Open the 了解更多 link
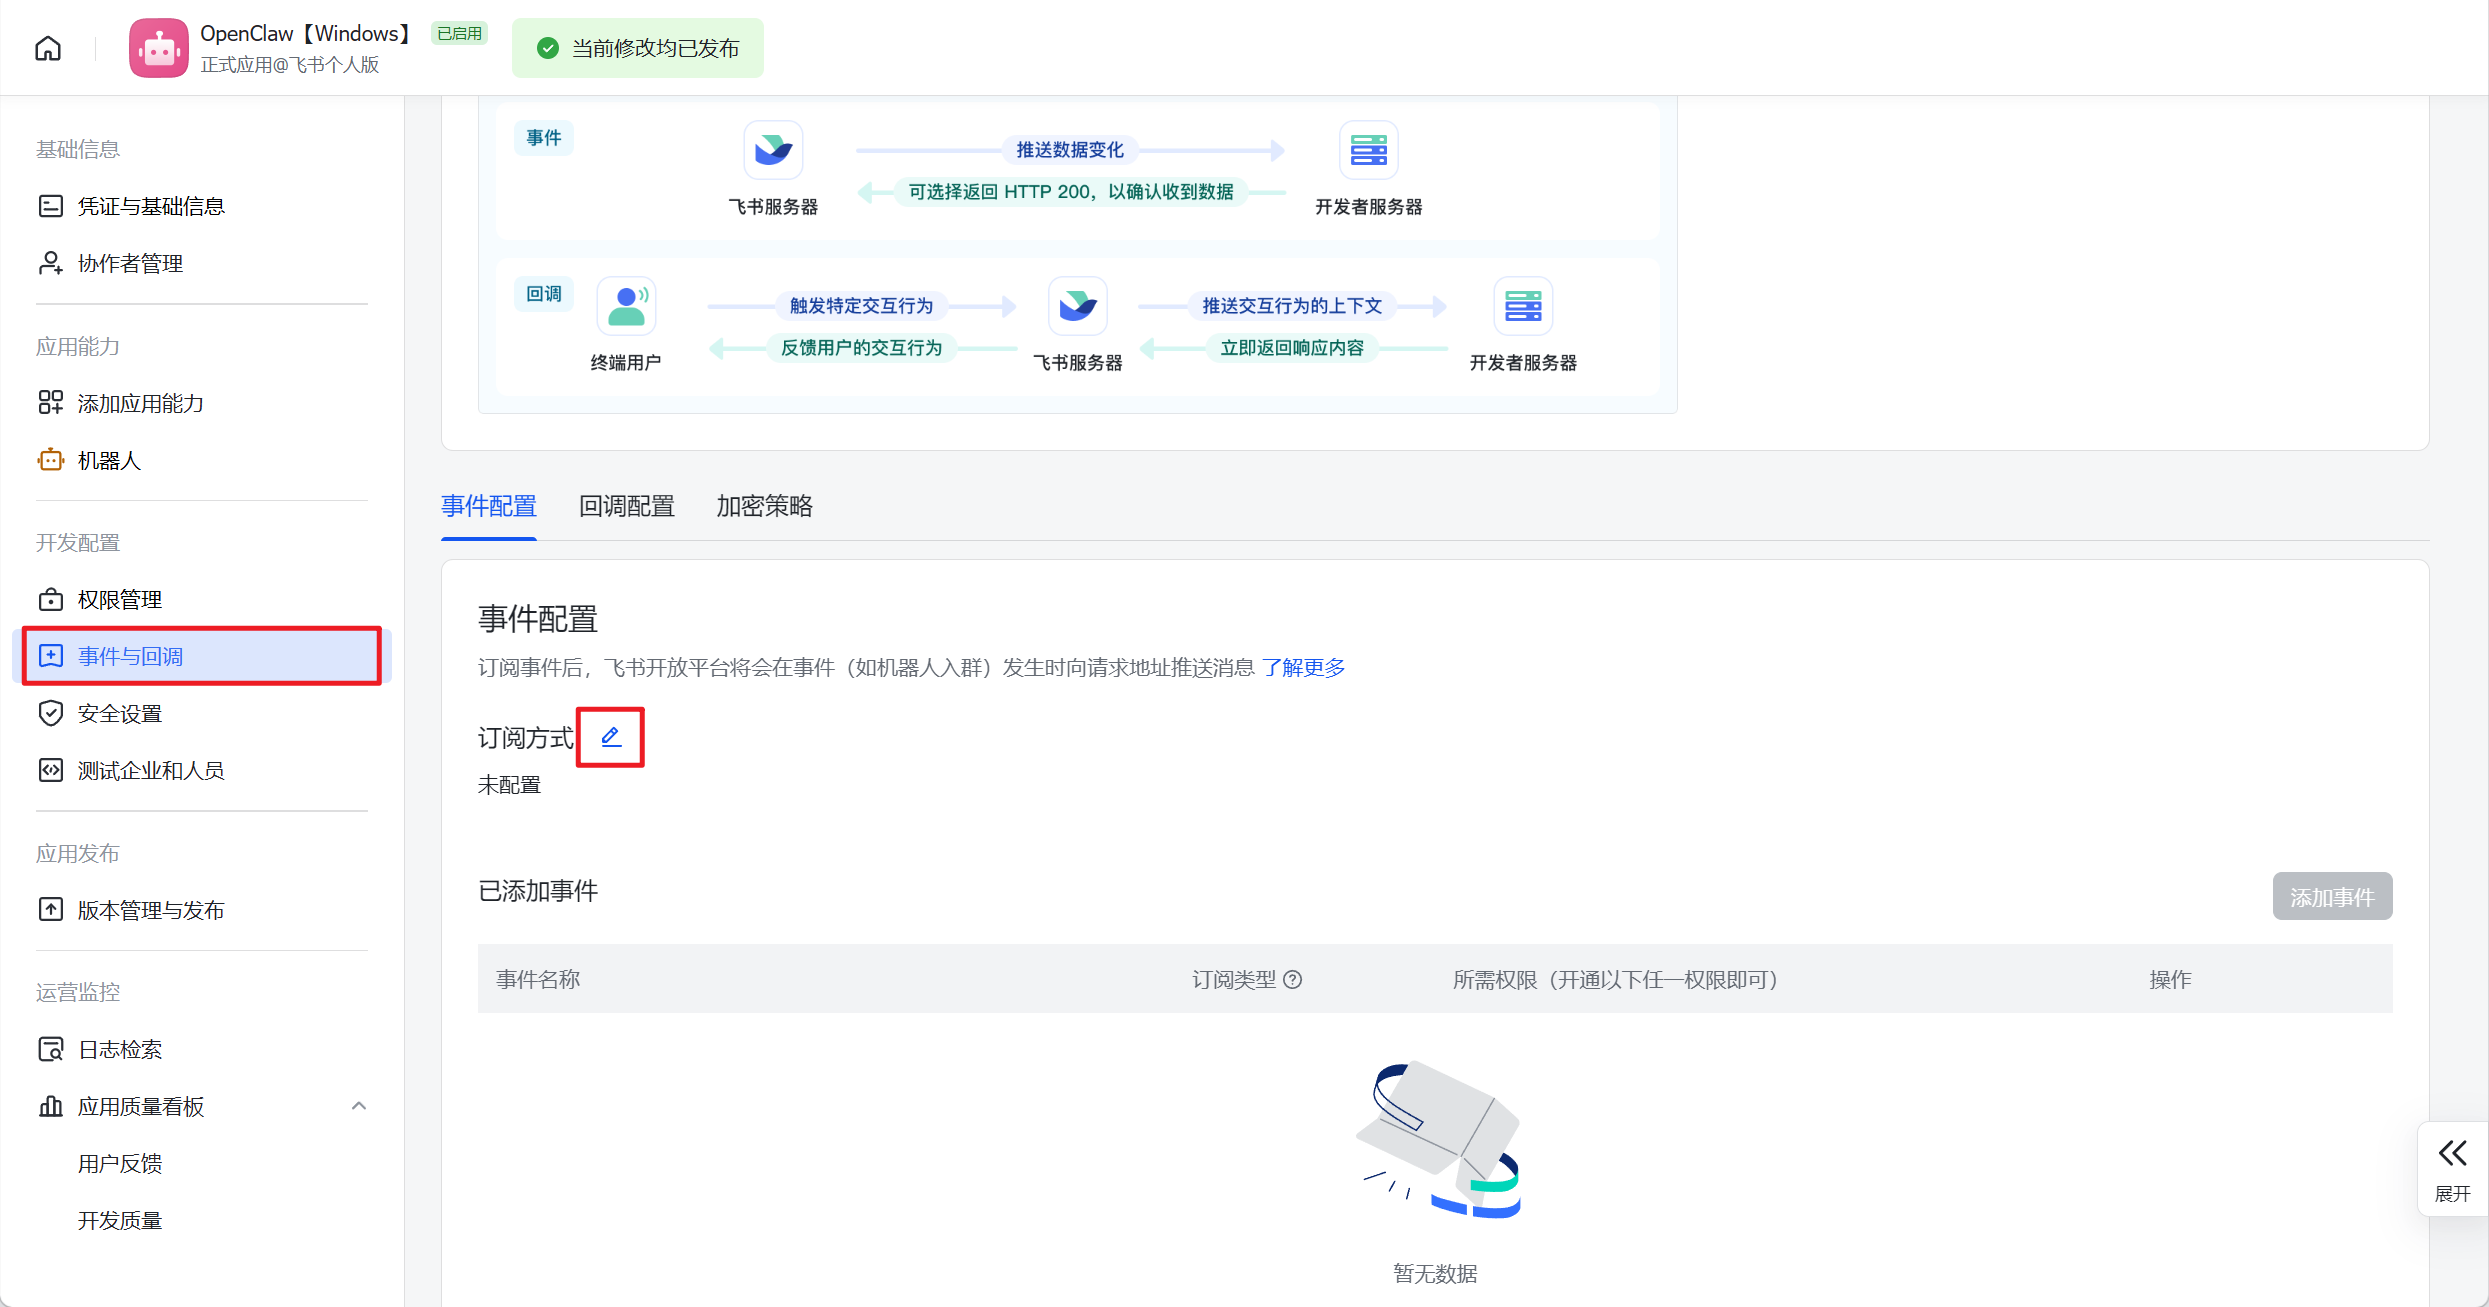 click(1303, 667)
